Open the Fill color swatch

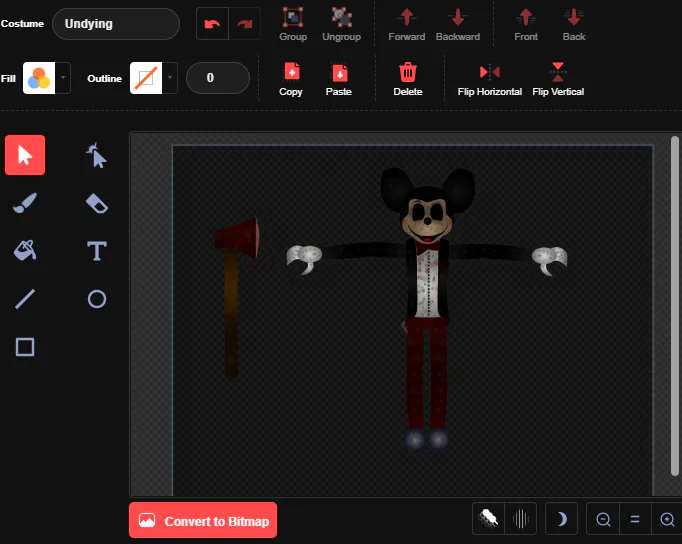point(39,78)
